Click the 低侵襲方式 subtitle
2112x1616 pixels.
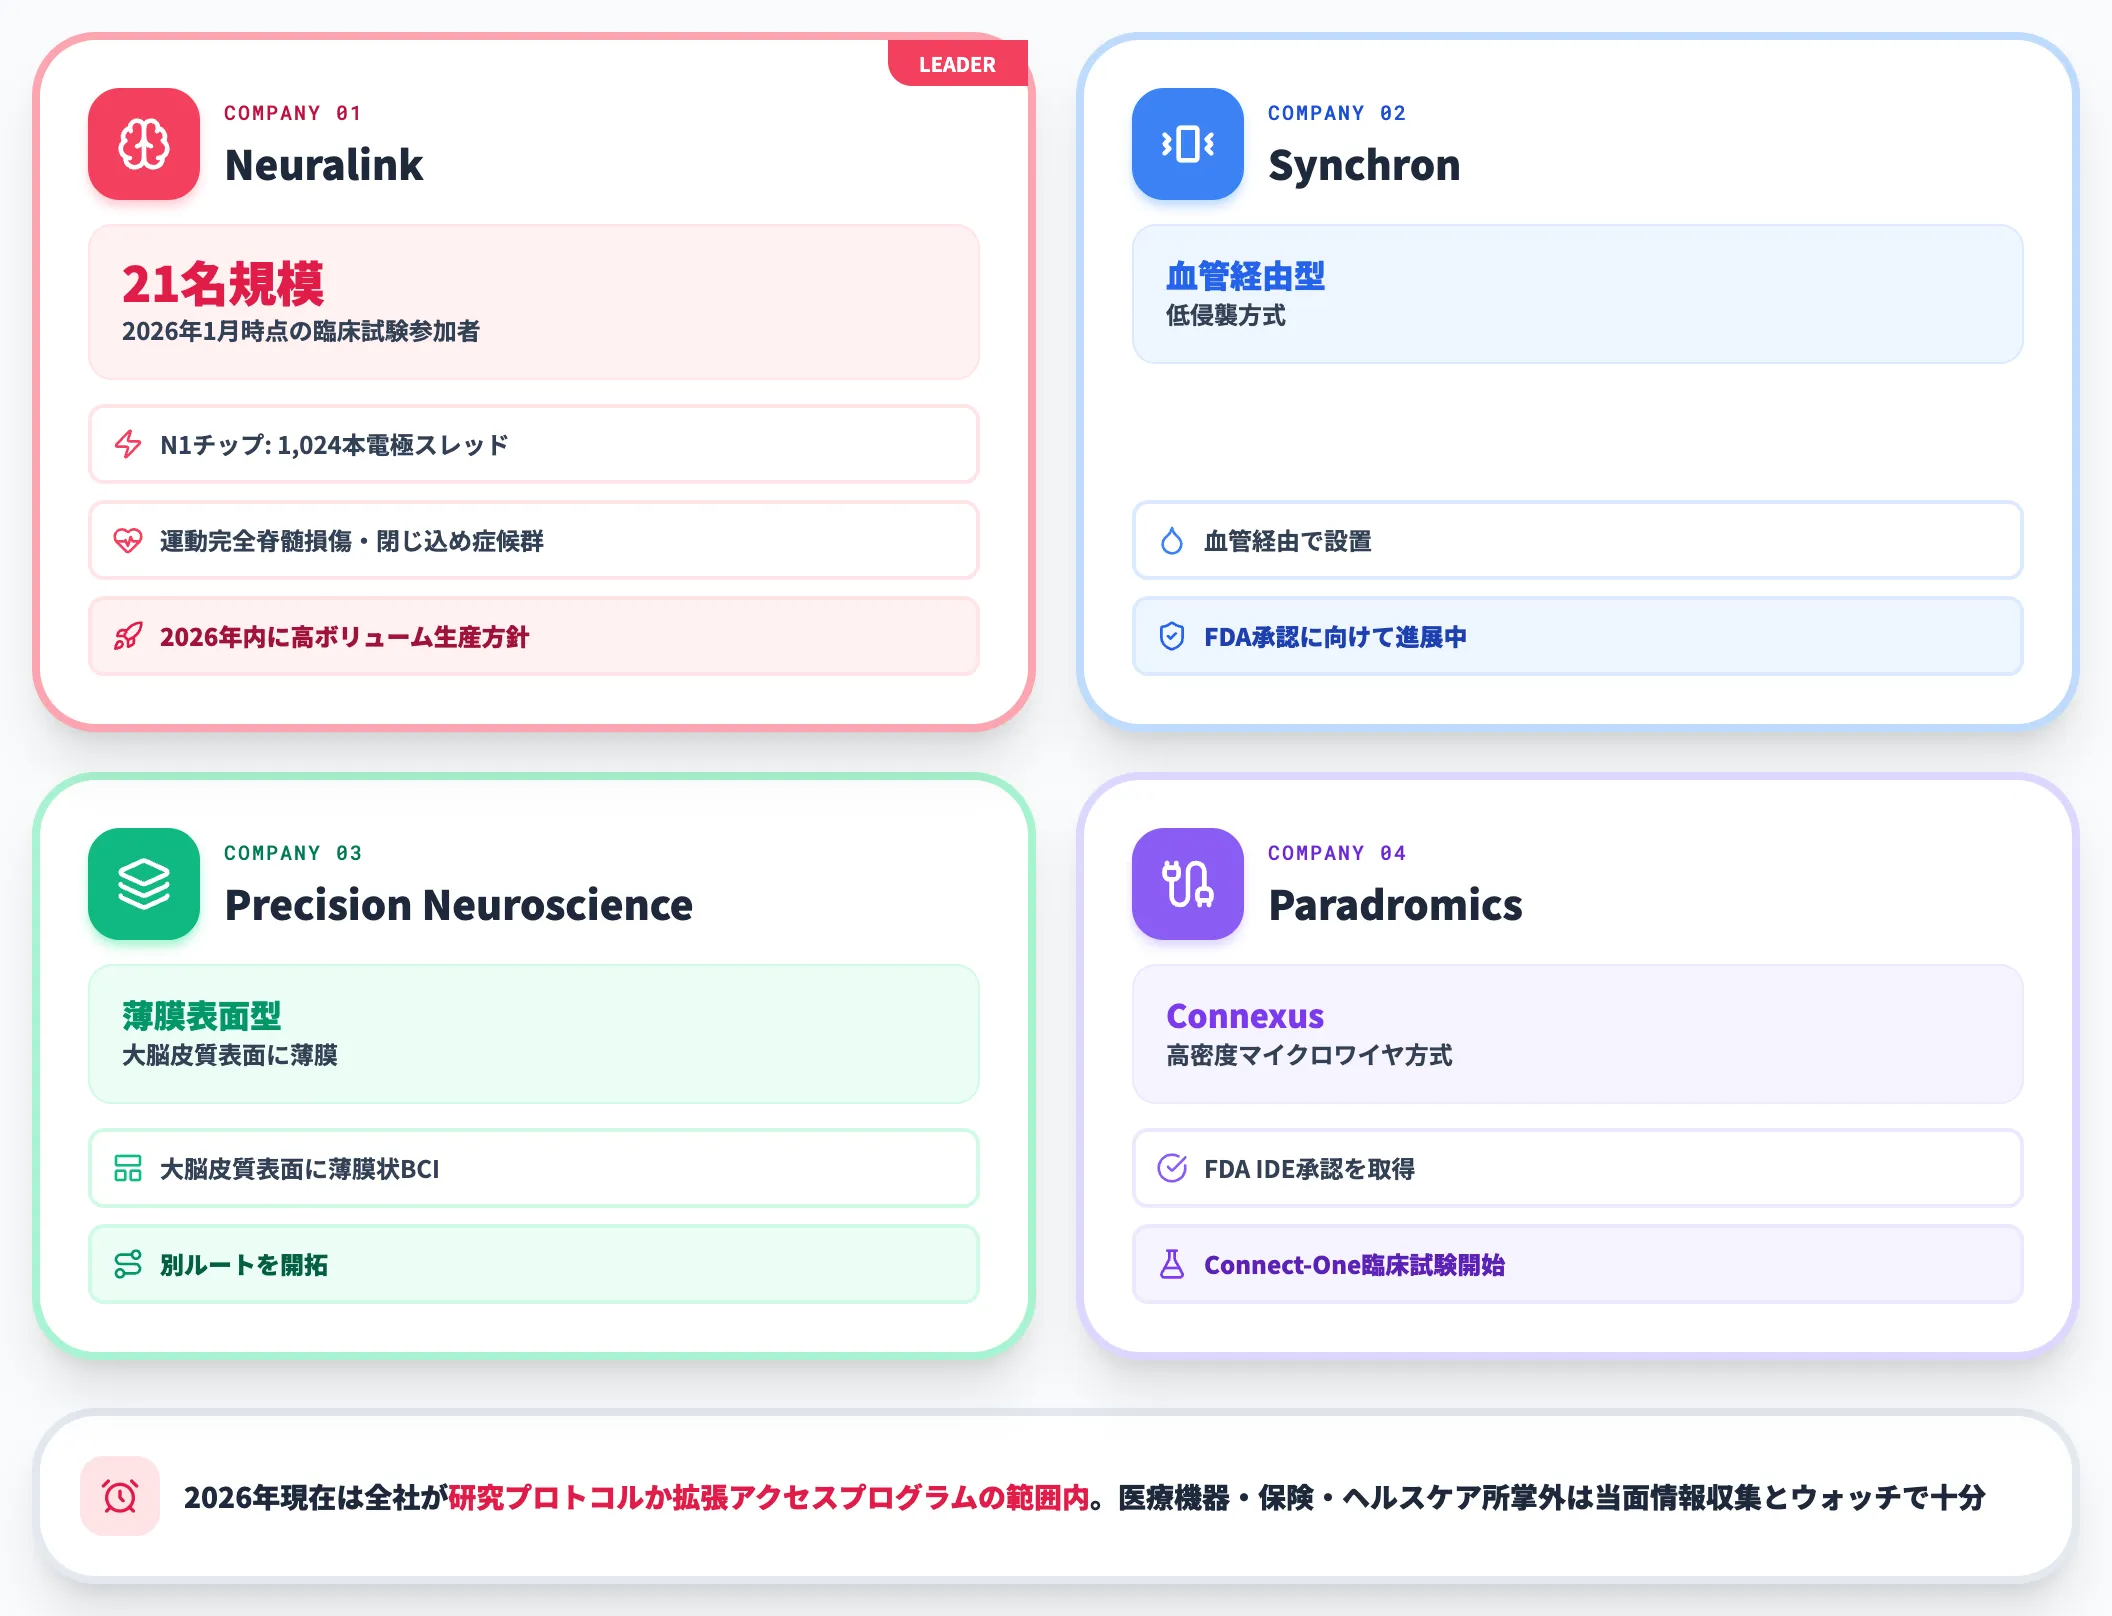click(x=1226, y=315)
